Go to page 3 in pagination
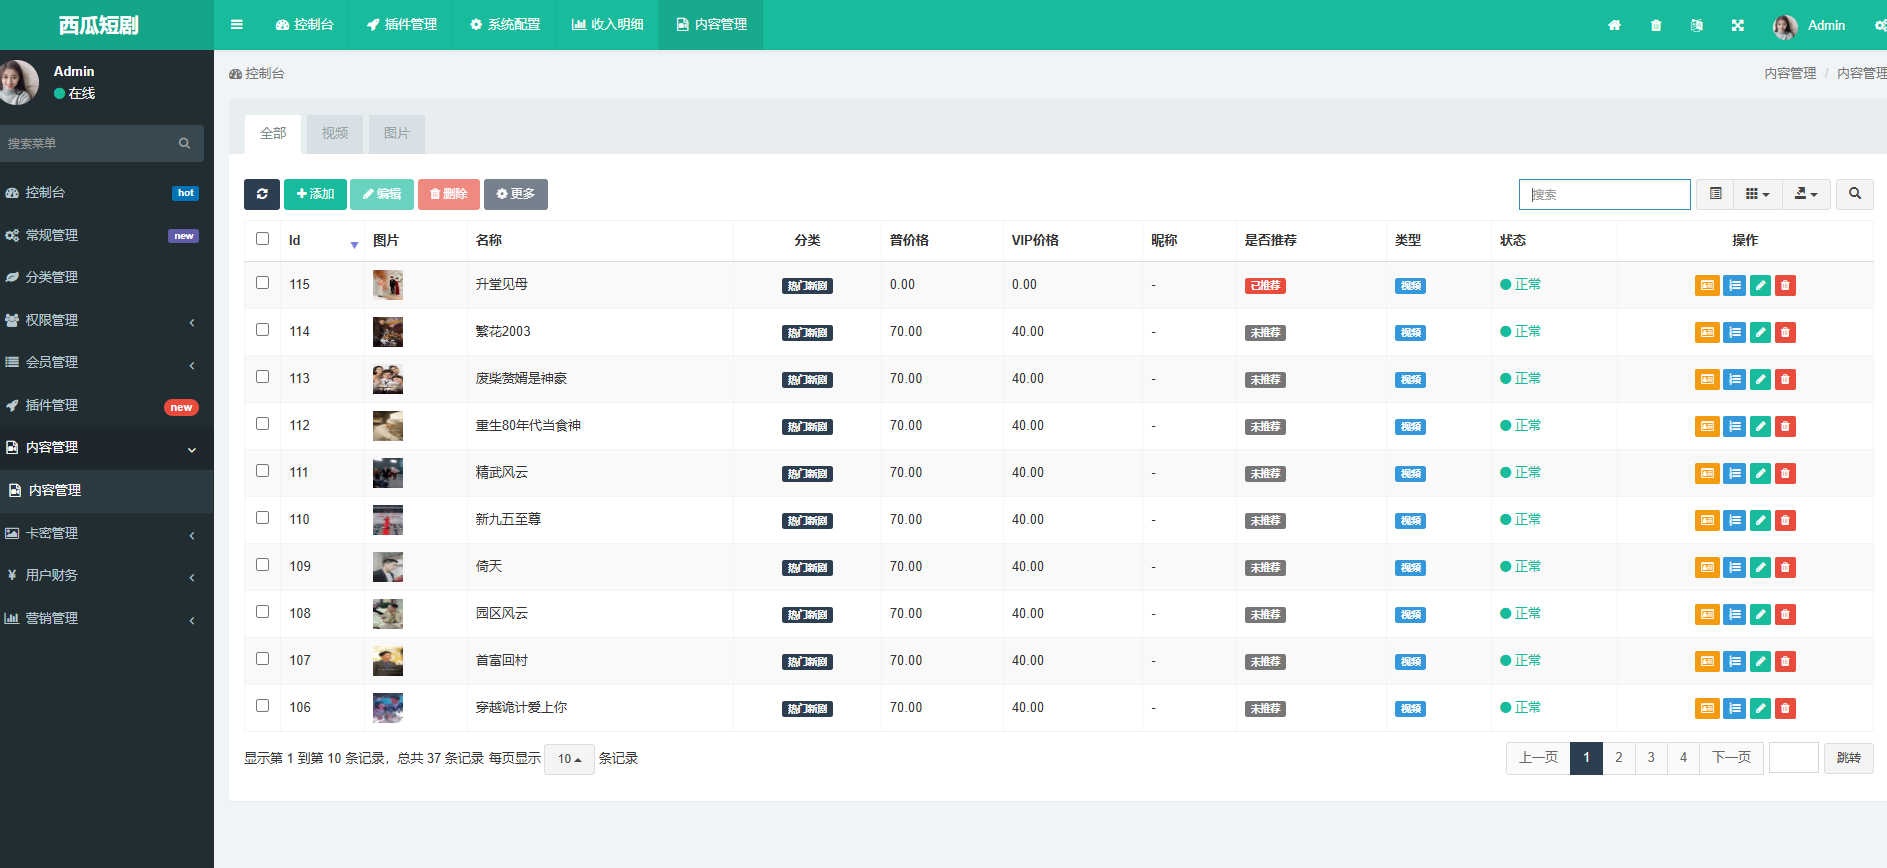The image size is (1887, 868). [1651, 758]
